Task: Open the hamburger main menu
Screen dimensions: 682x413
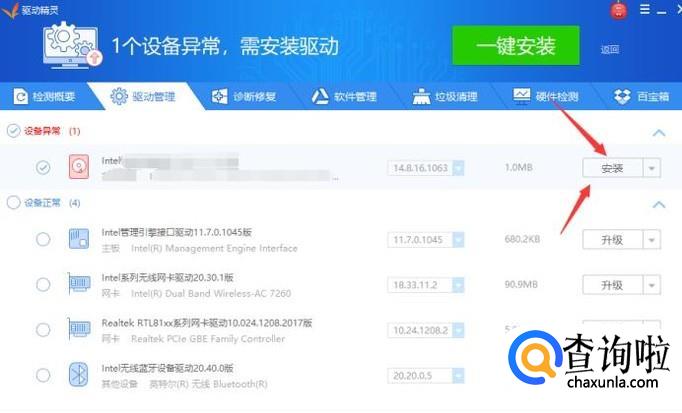Action: 645,9
